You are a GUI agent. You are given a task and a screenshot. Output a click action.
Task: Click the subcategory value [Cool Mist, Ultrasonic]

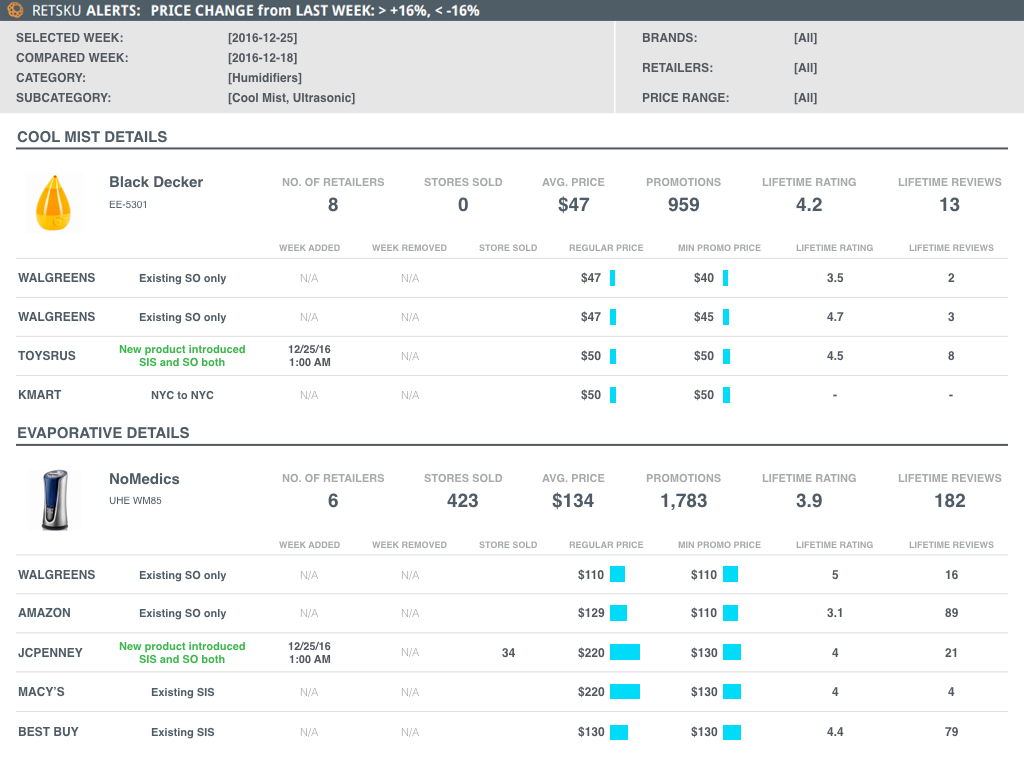click(x=291, y=97)
